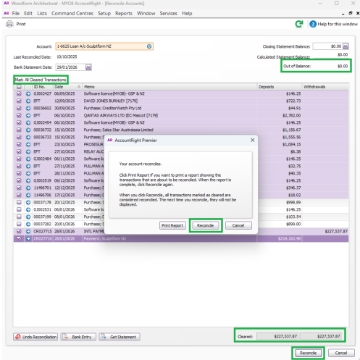Open detail arrow for 28/11/2025 EFT row

[28, 173]
